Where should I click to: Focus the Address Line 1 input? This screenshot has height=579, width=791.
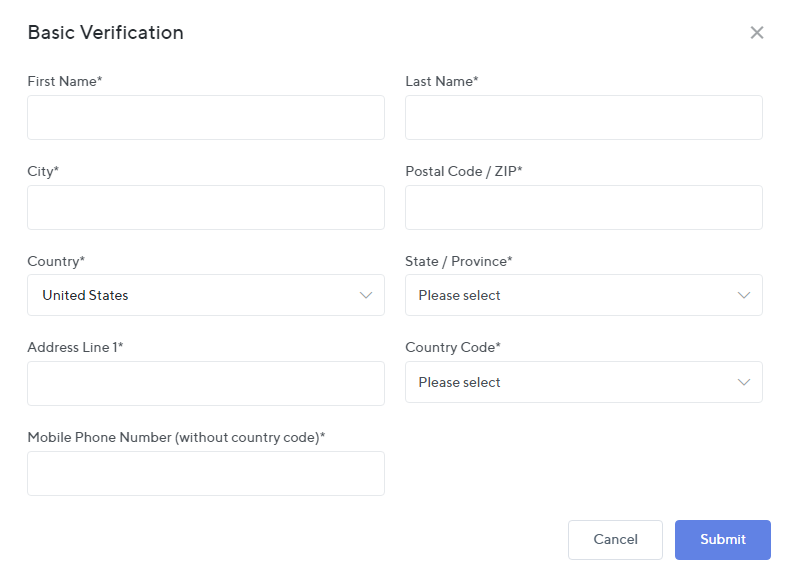[206, 383]
